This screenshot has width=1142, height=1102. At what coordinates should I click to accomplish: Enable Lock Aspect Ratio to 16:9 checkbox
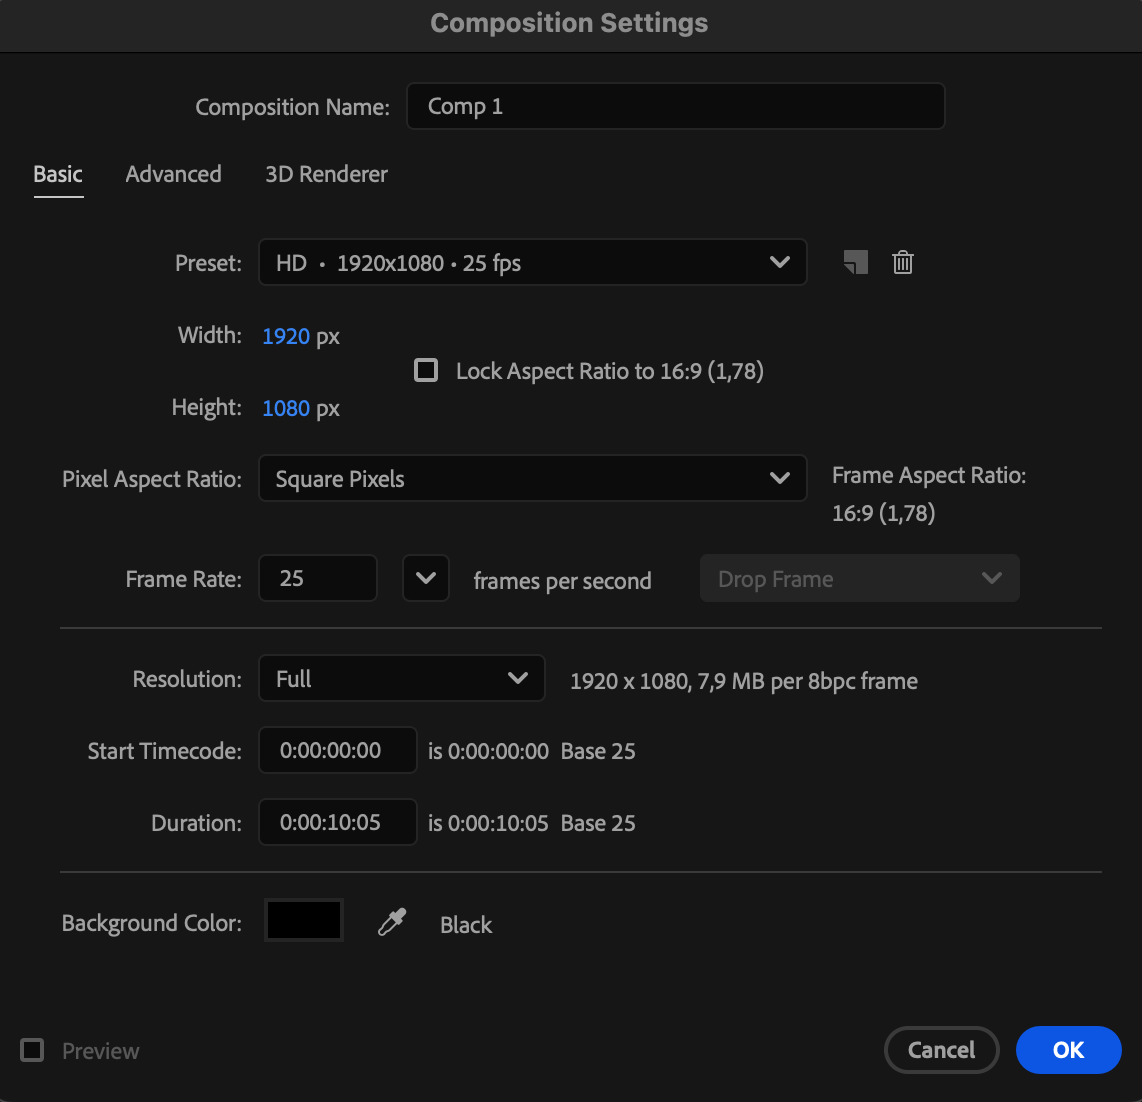click(x=427, y=371)
